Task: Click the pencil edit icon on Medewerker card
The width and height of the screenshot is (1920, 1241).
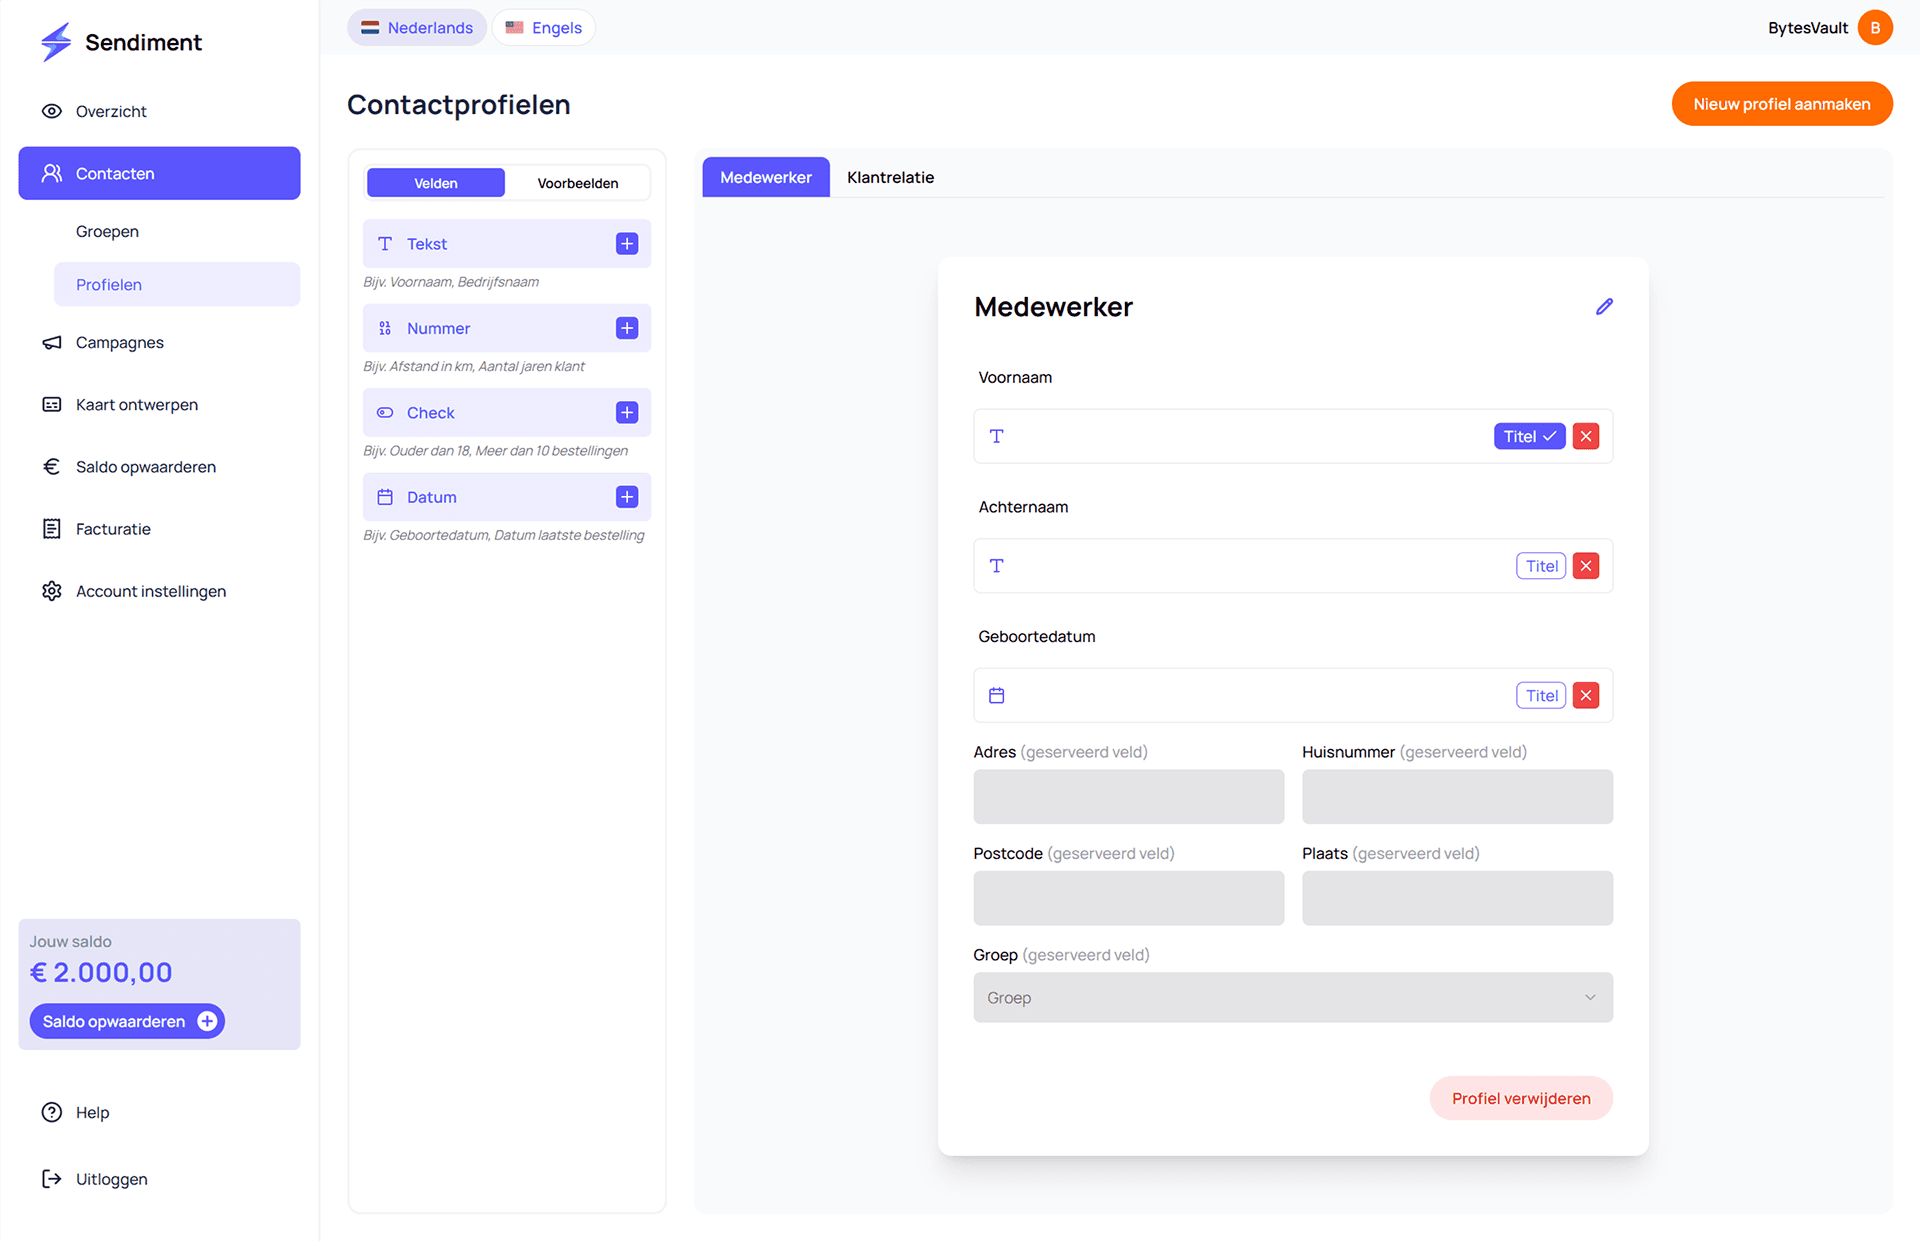Action: click(x=1605, y=306)
